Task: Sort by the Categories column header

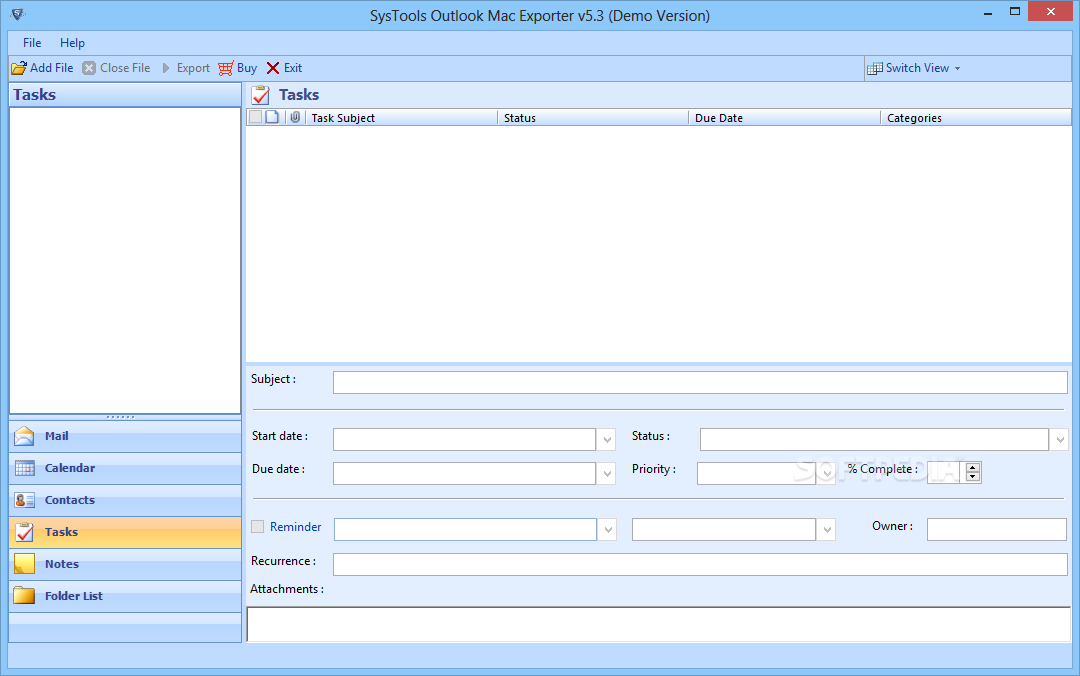Action: pyautogui.click(x=976, y=118)
